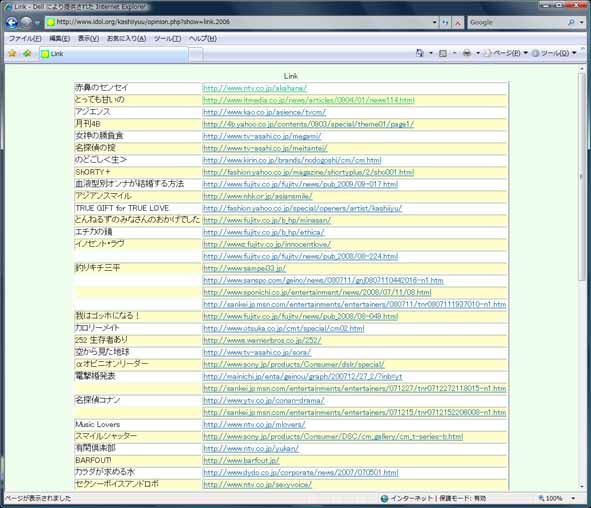Open the recent pages dropdown next to Forward
Screen dimensions: 591x508
point(37,23)
